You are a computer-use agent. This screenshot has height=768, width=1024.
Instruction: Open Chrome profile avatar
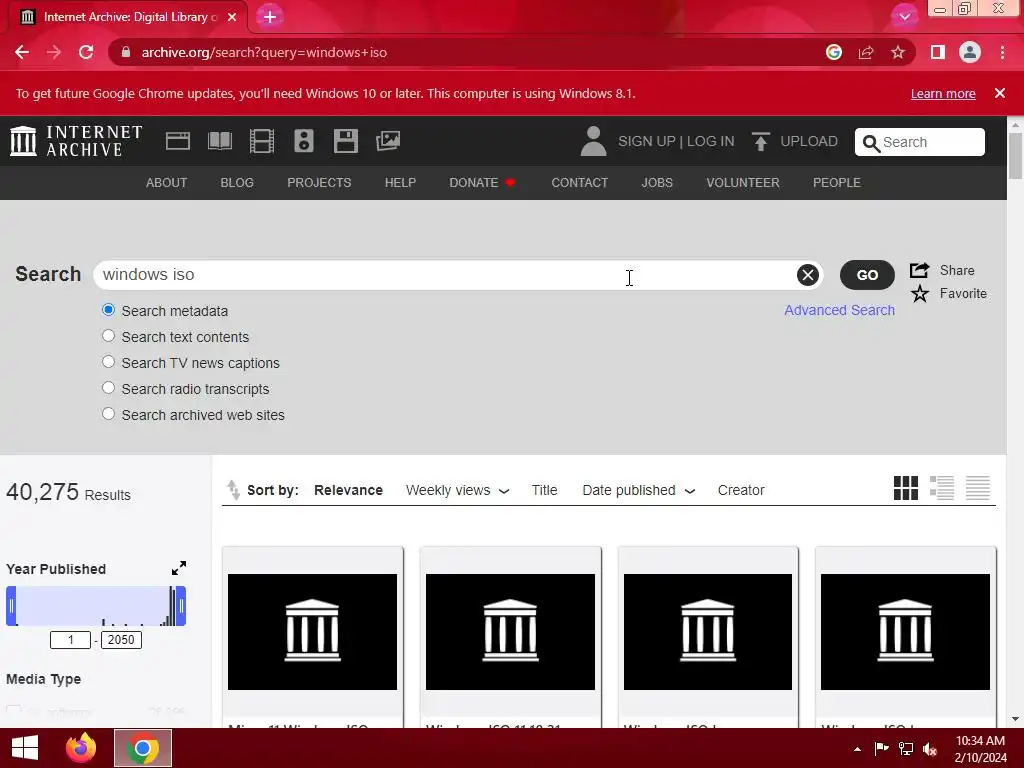(x=970, y=52)
